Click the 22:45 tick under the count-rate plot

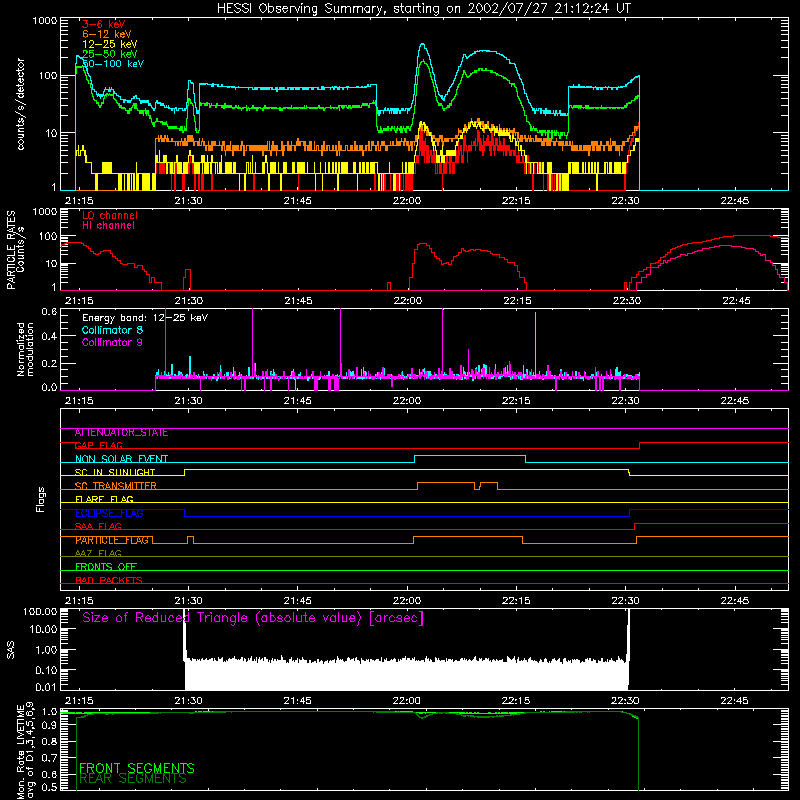tap(735, 201)
